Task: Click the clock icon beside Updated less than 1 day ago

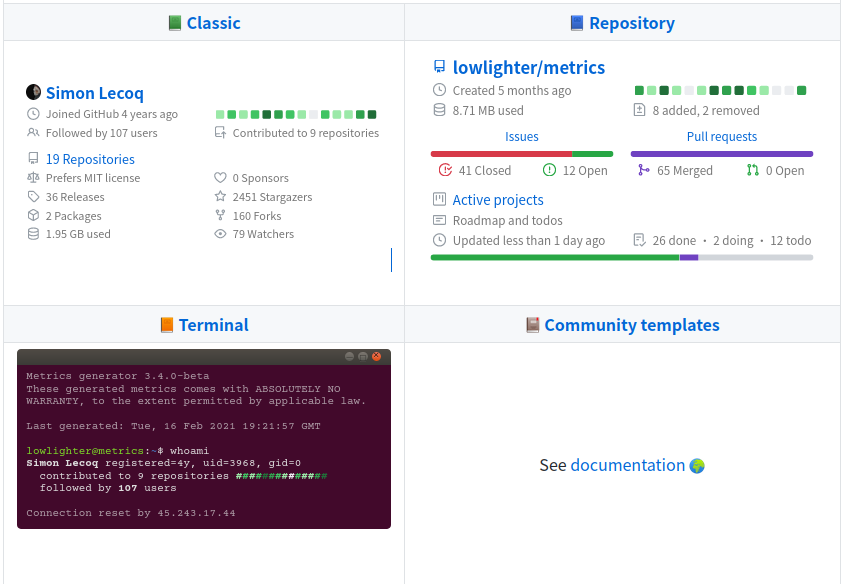Action: [x=439, y=240]
